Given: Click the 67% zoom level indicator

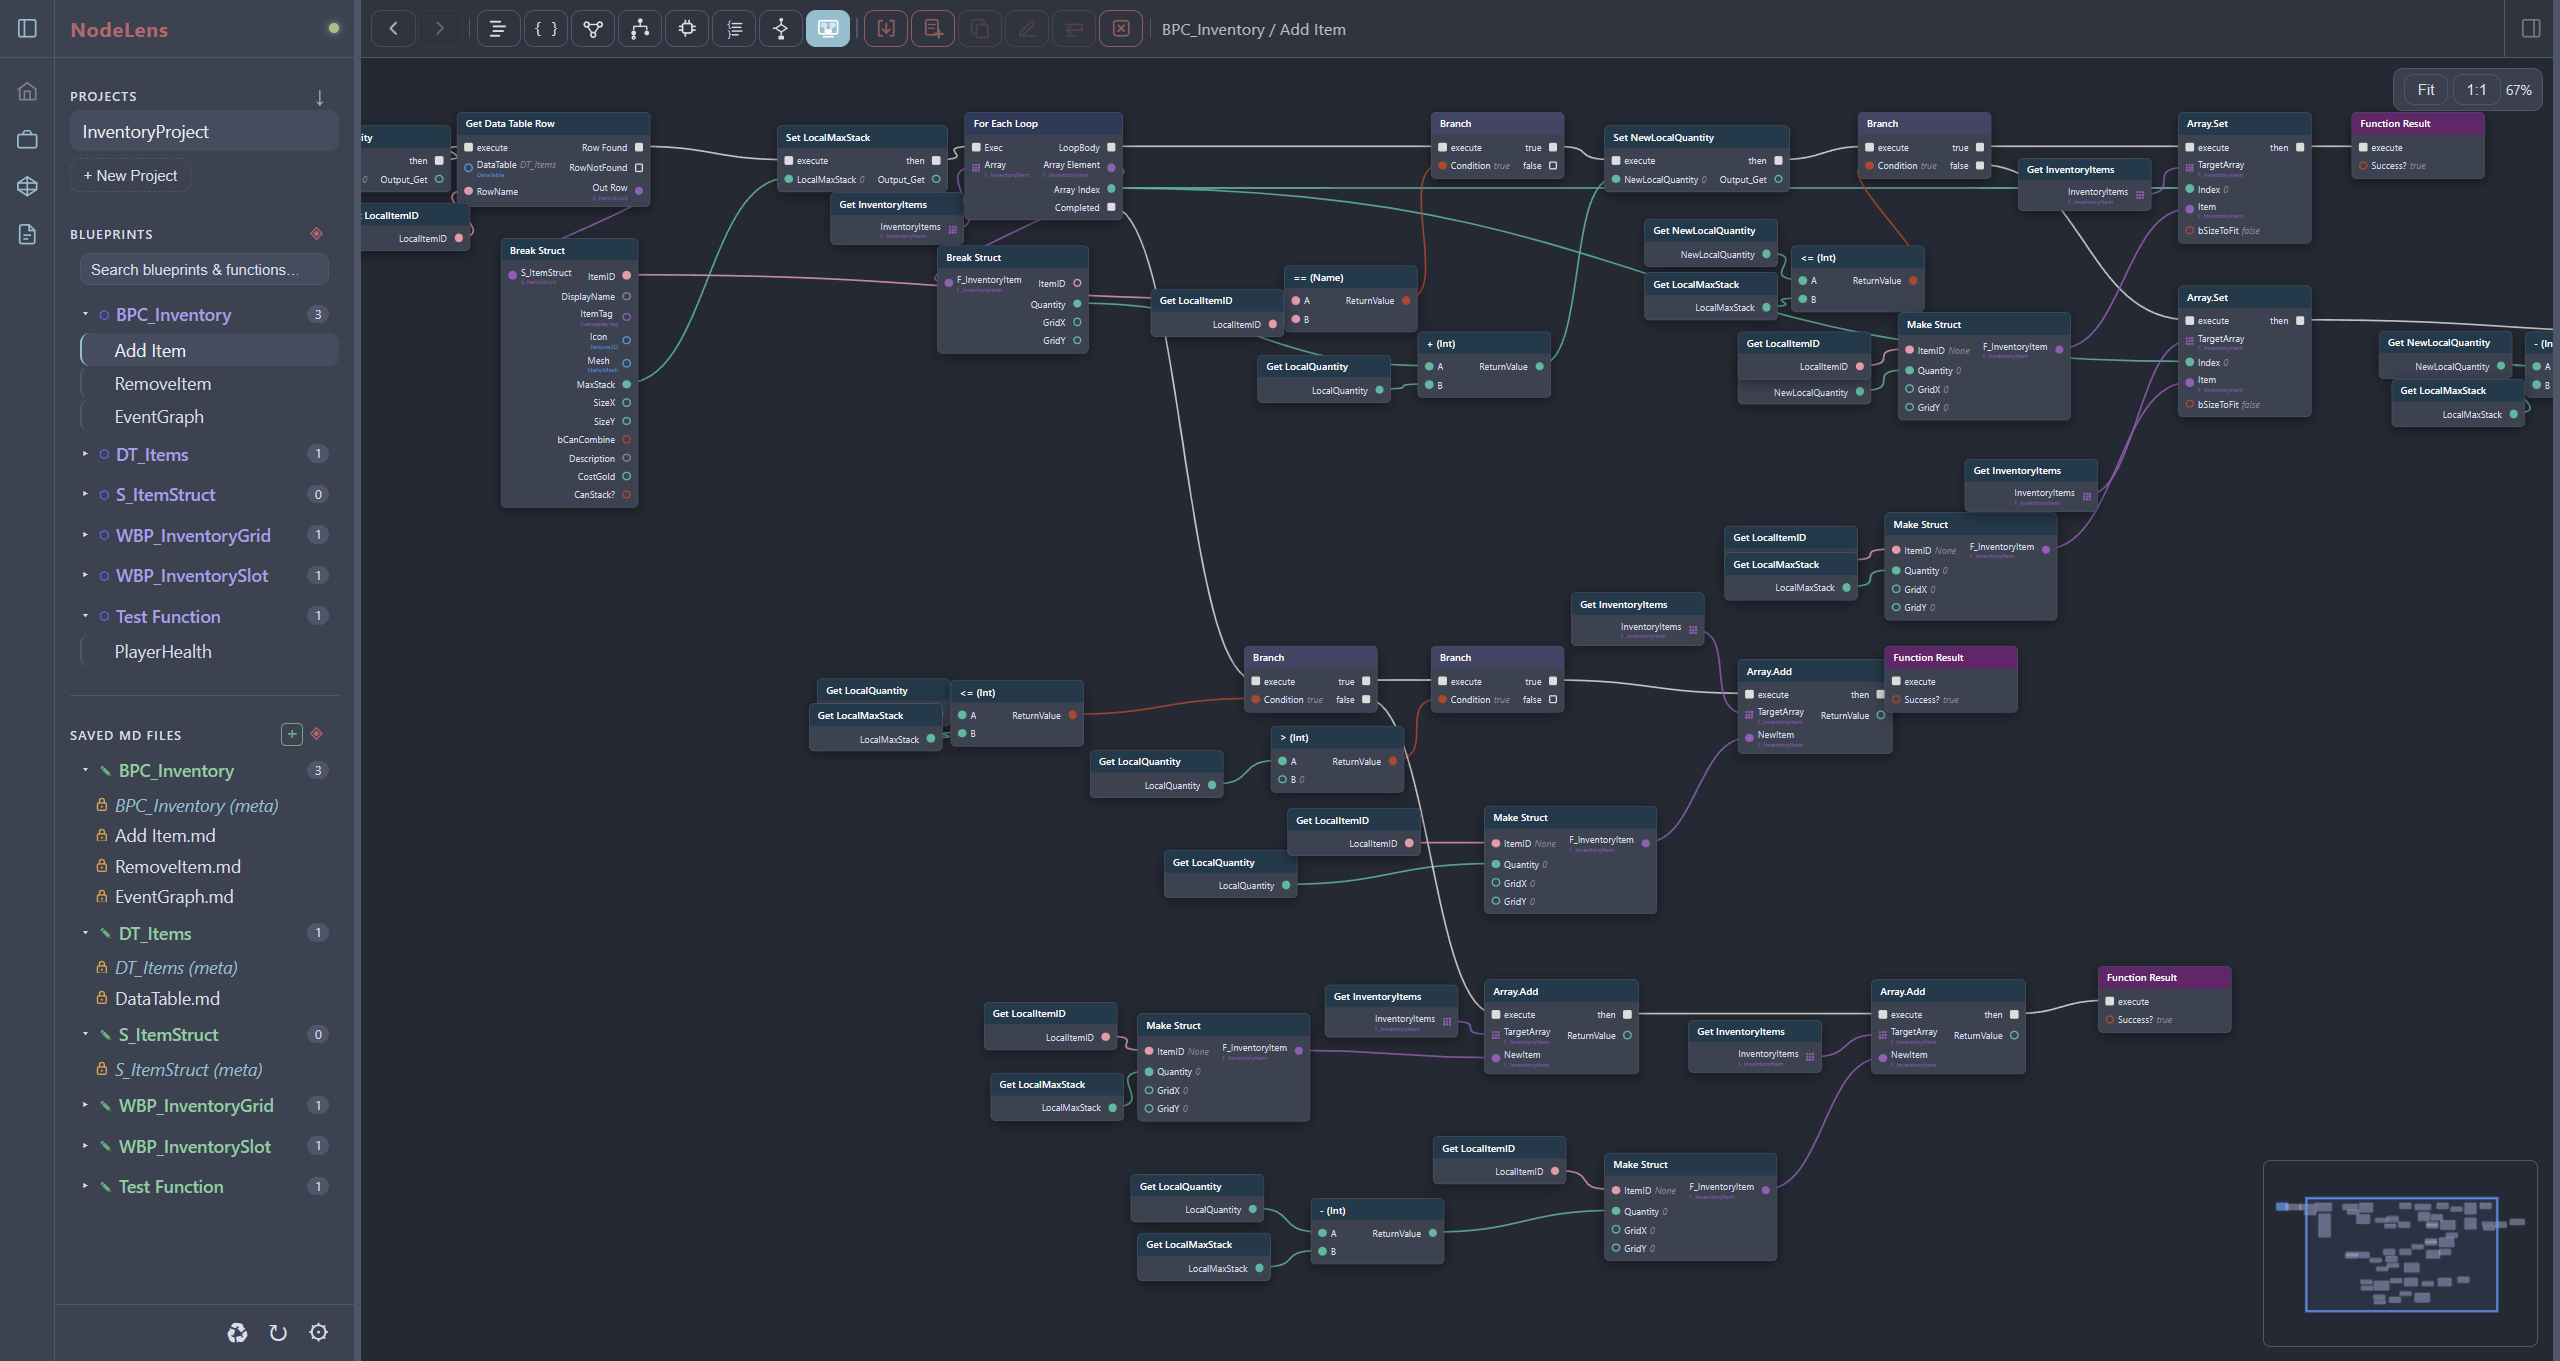Looking at the screenshot, I should (2518, 90).
